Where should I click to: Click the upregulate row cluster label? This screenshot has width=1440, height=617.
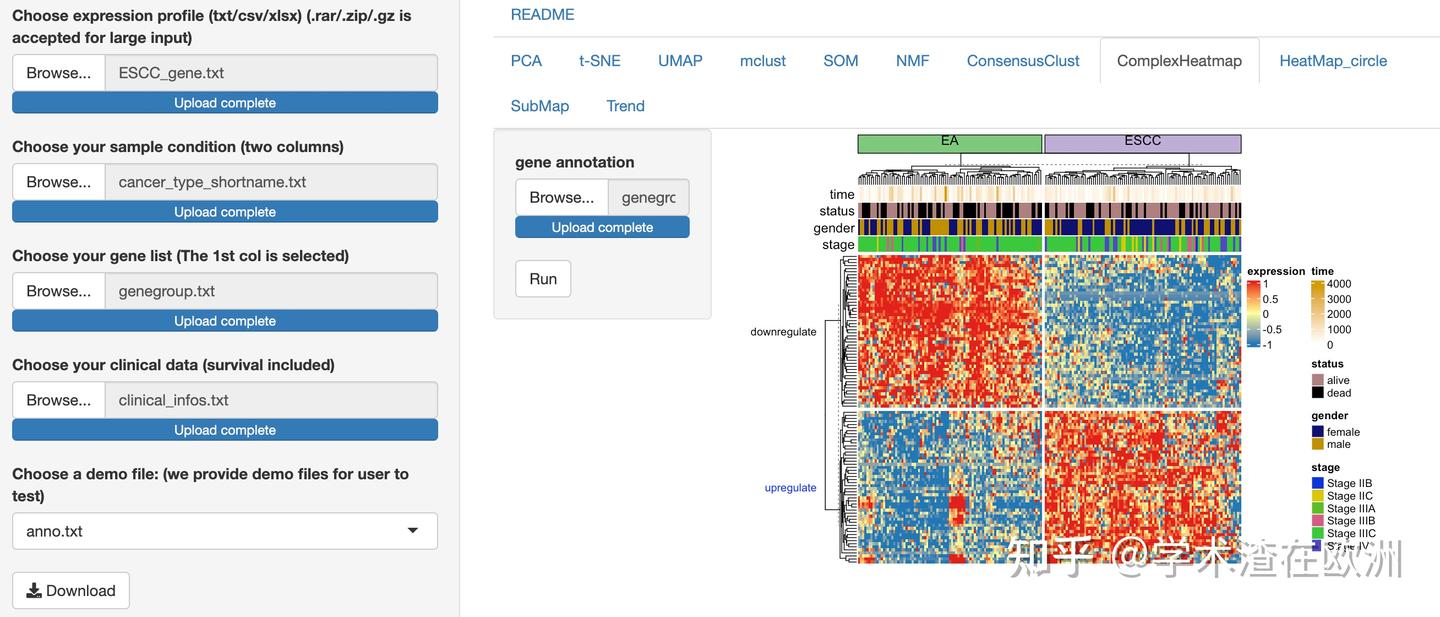tap(790, 488)
